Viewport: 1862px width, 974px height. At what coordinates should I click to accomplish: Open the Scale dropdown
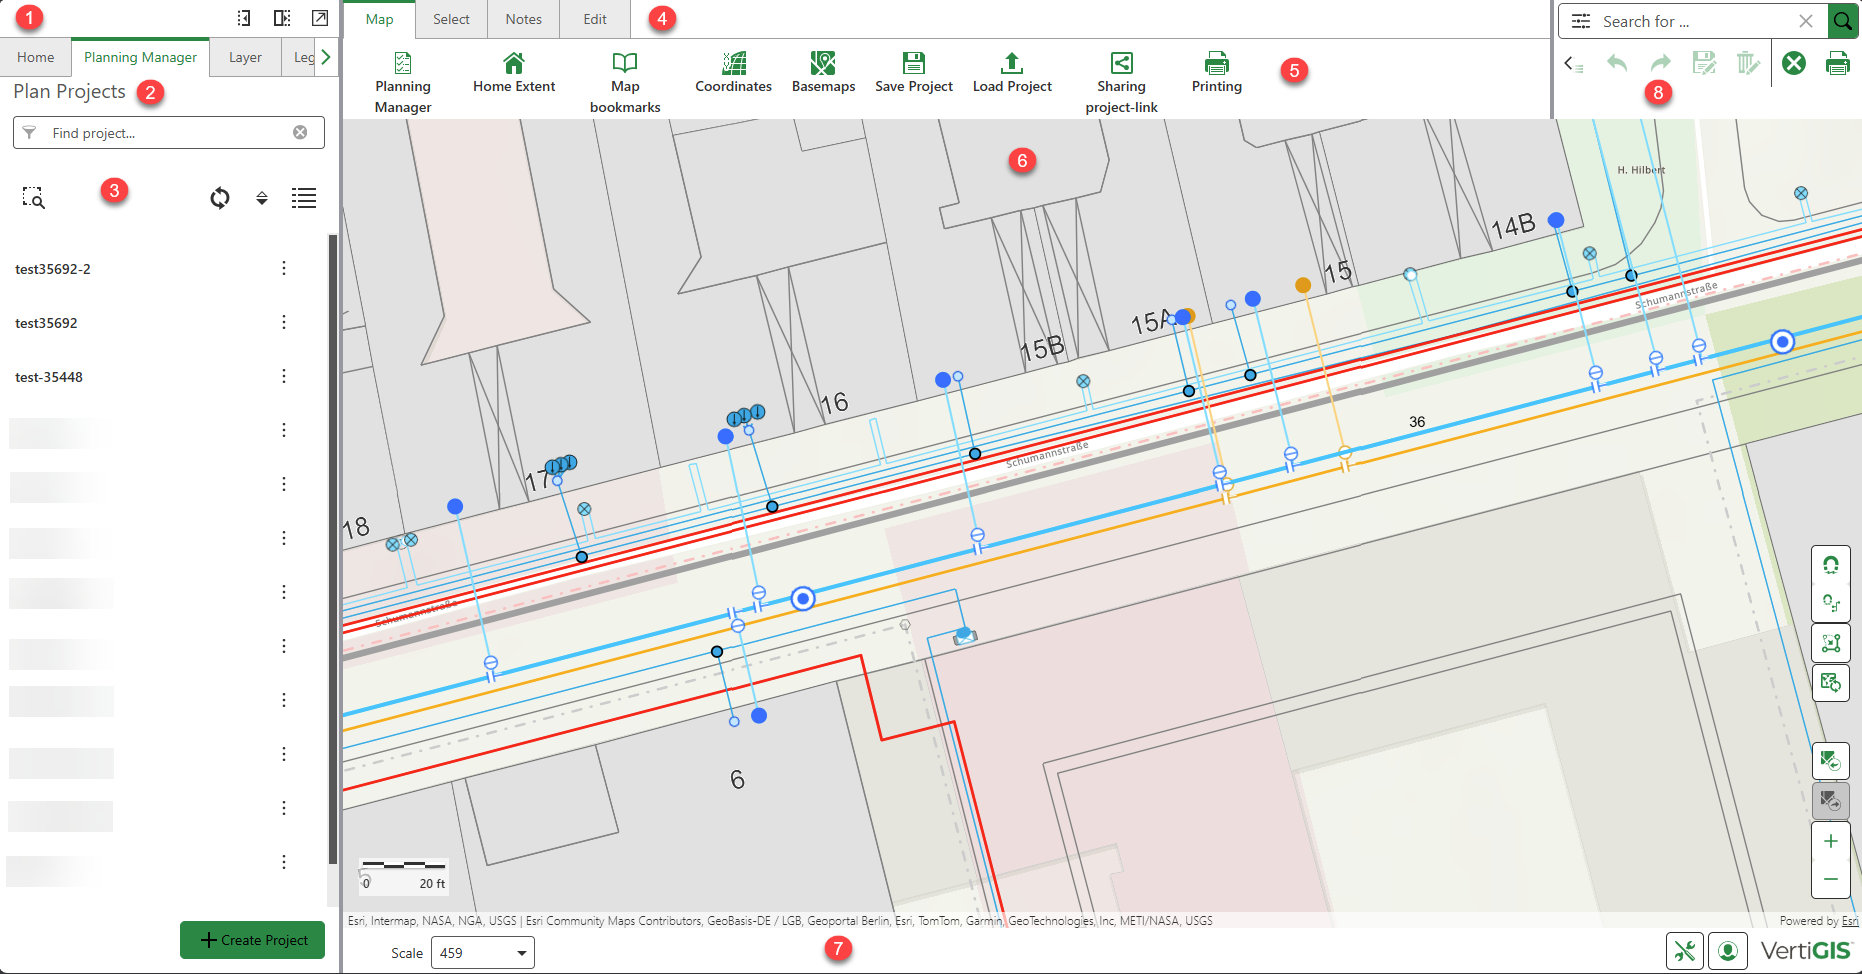483,952
